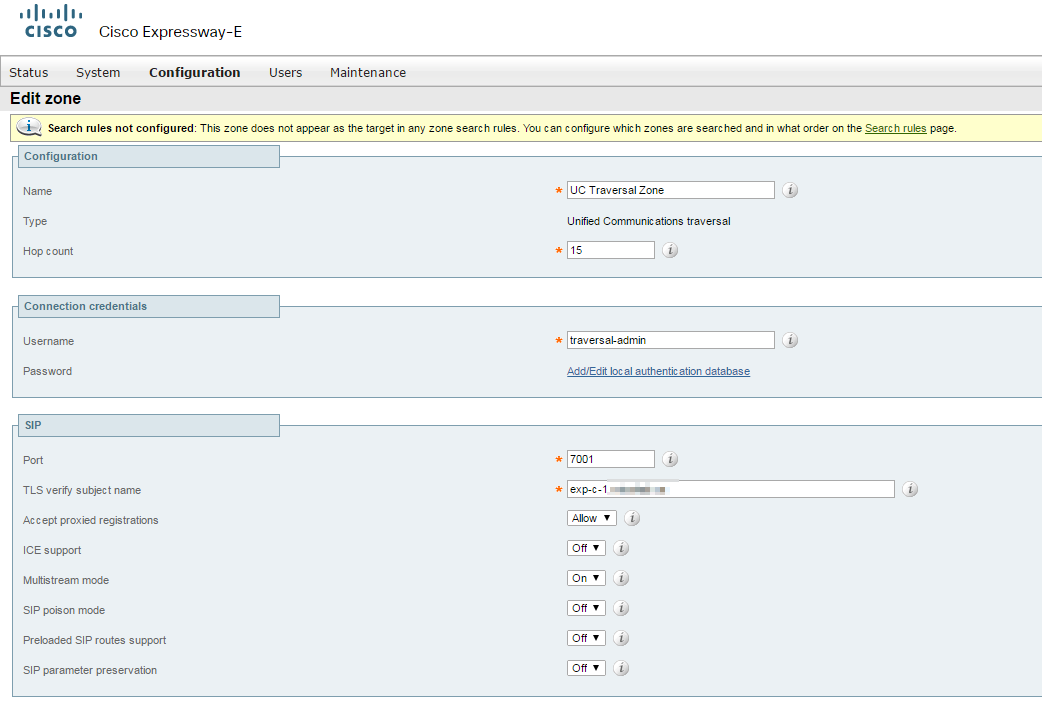Open info icon next to Username field
Viewport: 1042px width, 702px height.
click(789, 340)
